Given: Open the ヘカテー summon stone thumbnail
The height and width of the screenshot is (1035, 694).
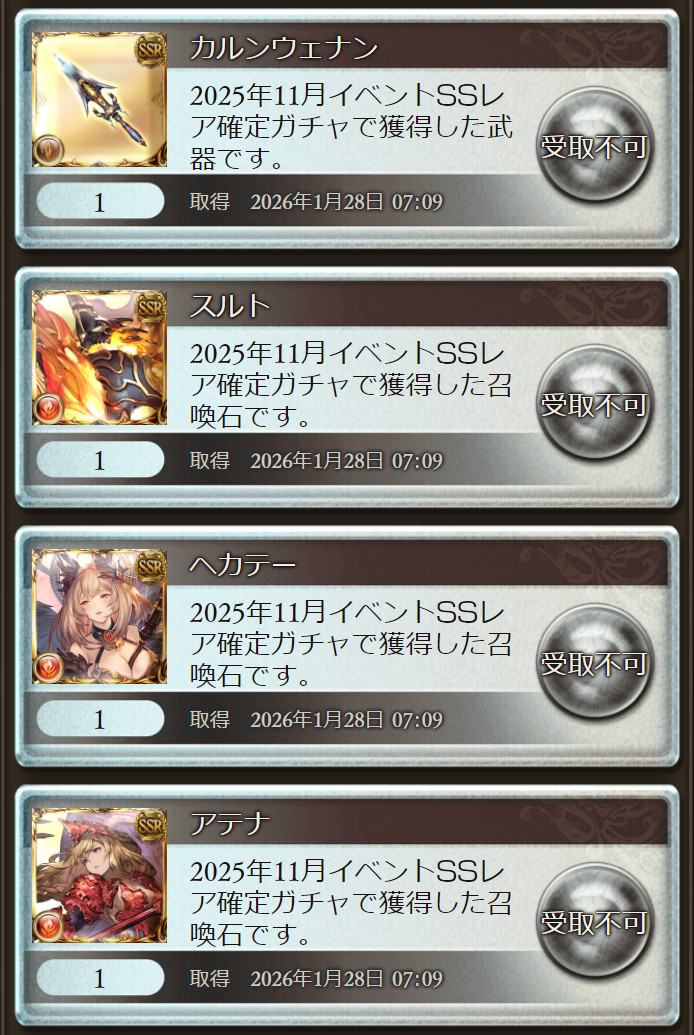Looking at the screenshot, I should [99, 617].
